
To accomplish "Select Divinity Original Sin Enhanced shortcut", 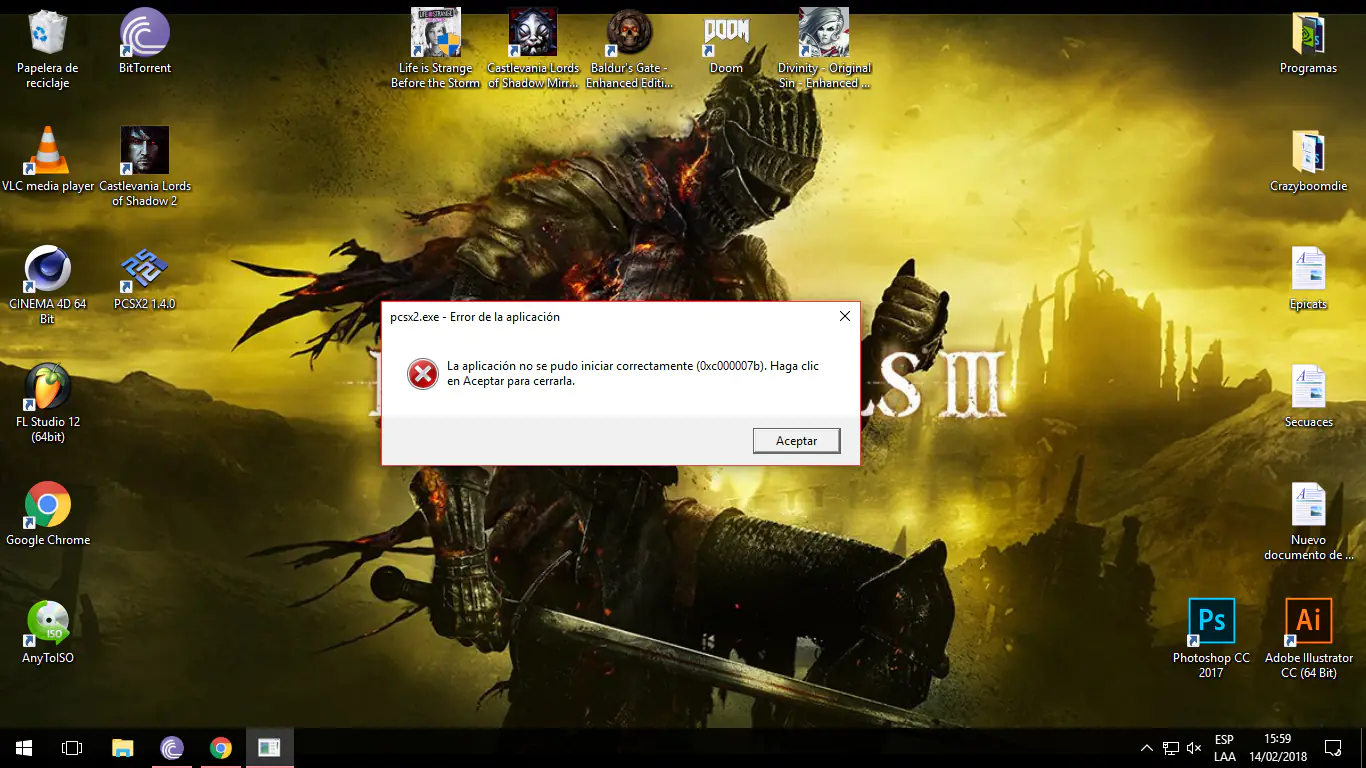I will [x=824, y=49].
